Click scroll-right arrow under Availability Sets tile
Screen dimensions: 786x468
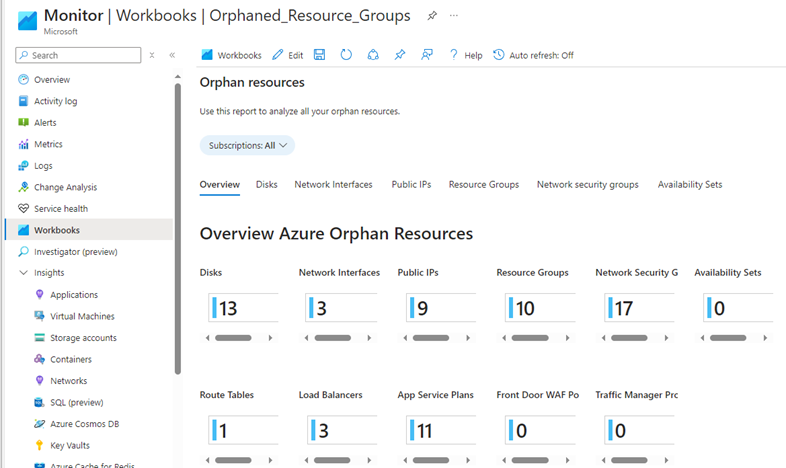pyautogui.click(x=765, y=338)
